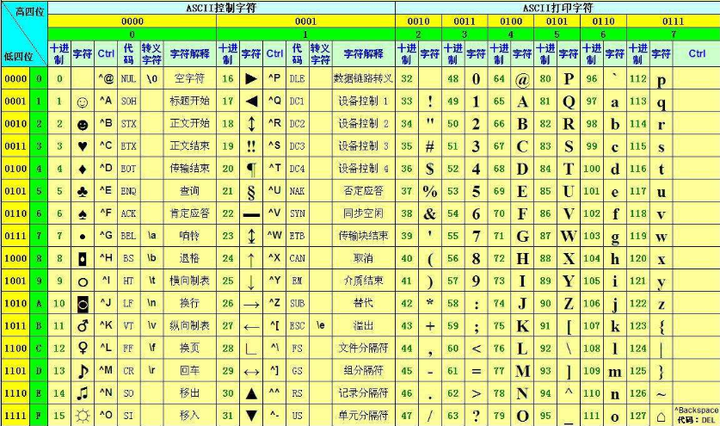Click the female sign symbol beside ^L
The height and width of the screenshot is (426, 720).
83,348
